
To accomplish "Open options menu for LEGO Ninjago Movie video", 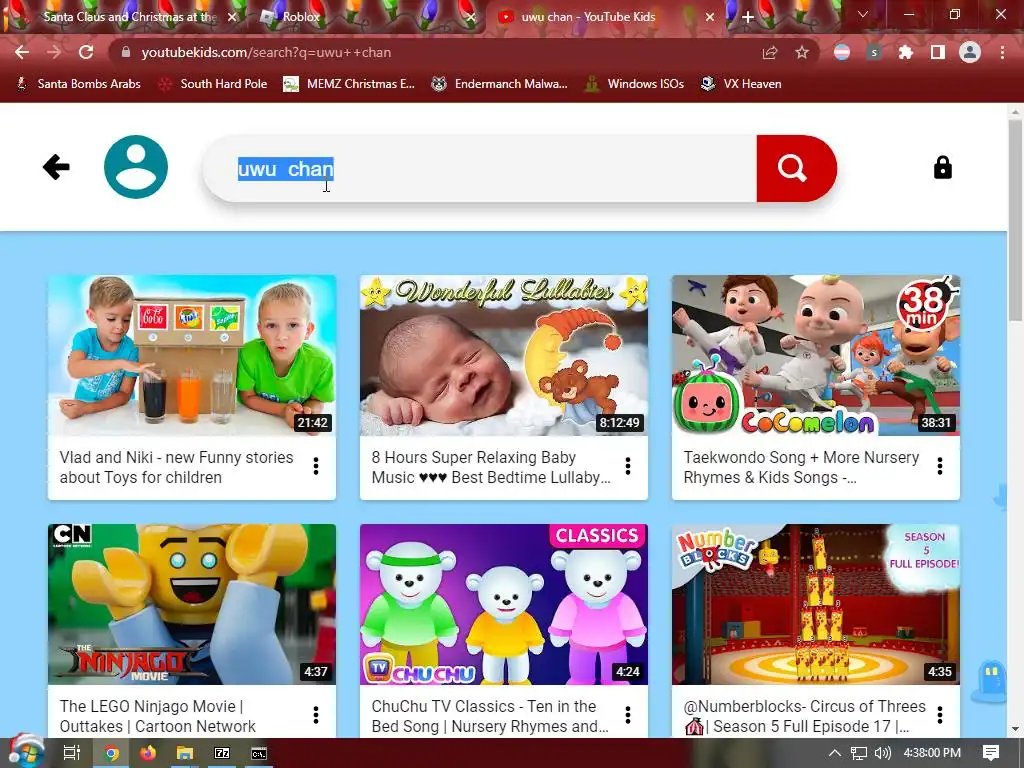I will [316, 715].
